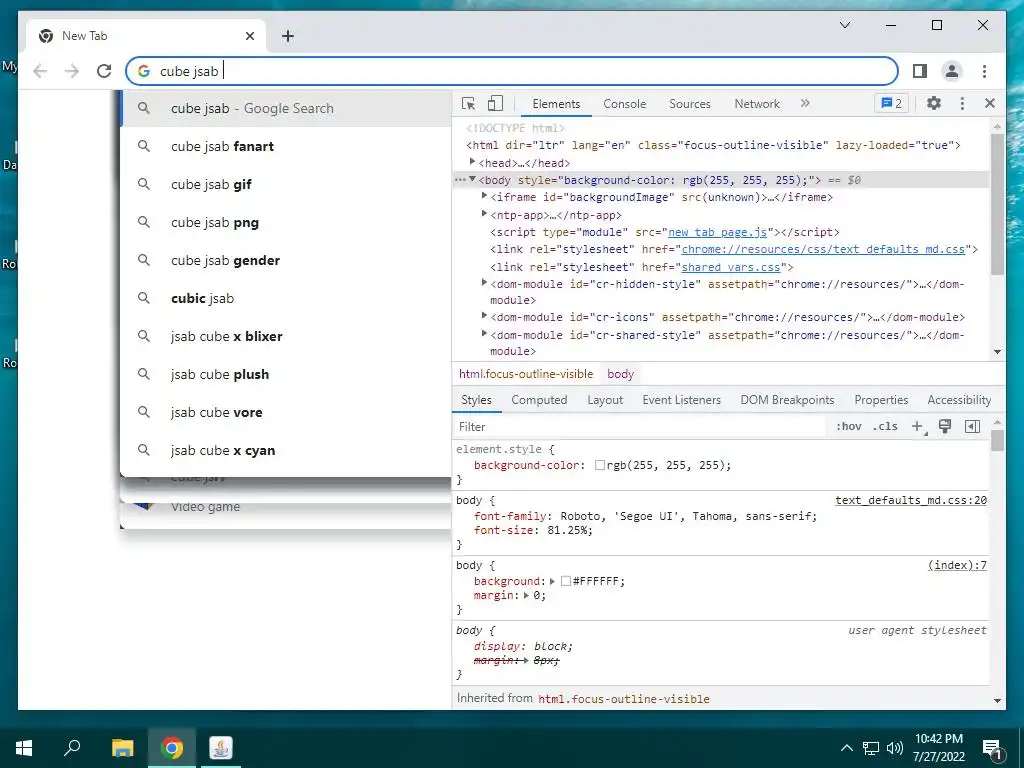Go forward with the browser forward arrow
The height and width of the screenshot is (768, 1024).
pyautogui.click(x=72, y=71)
